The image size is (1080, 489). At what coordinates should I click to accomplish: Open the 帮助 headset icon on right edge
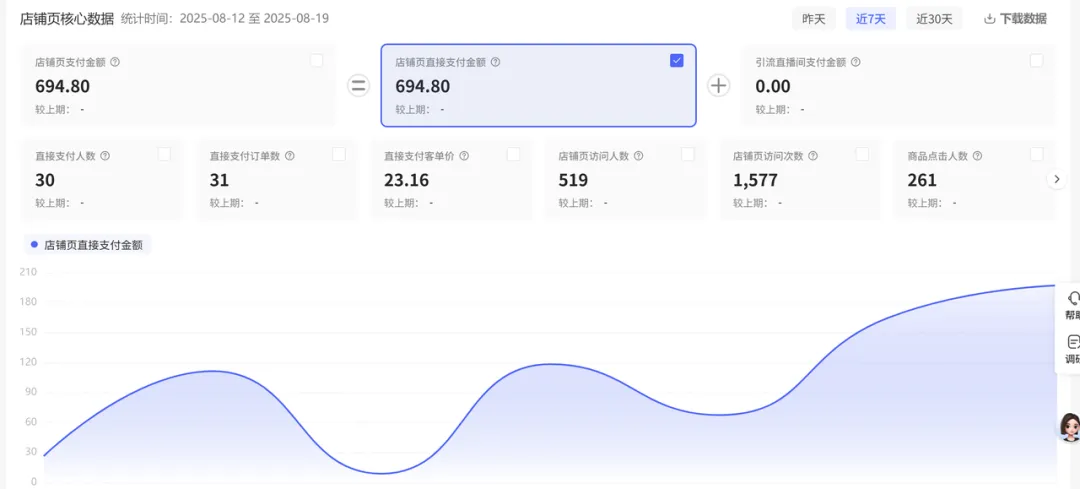[1073, 304]
